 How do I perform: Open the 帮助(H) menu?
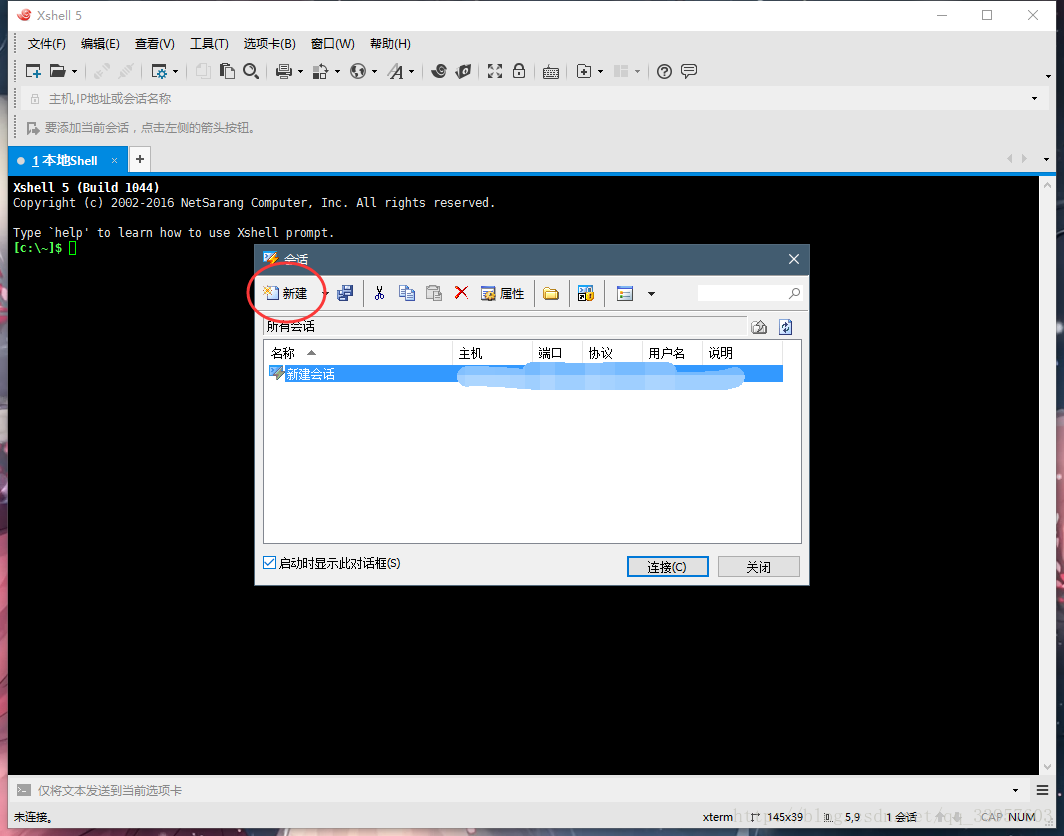point(390,43)
